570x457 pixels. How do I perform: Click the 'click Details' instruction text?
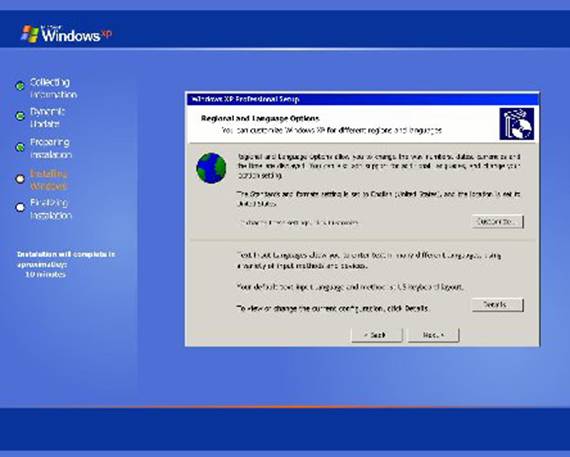(333, 308)
